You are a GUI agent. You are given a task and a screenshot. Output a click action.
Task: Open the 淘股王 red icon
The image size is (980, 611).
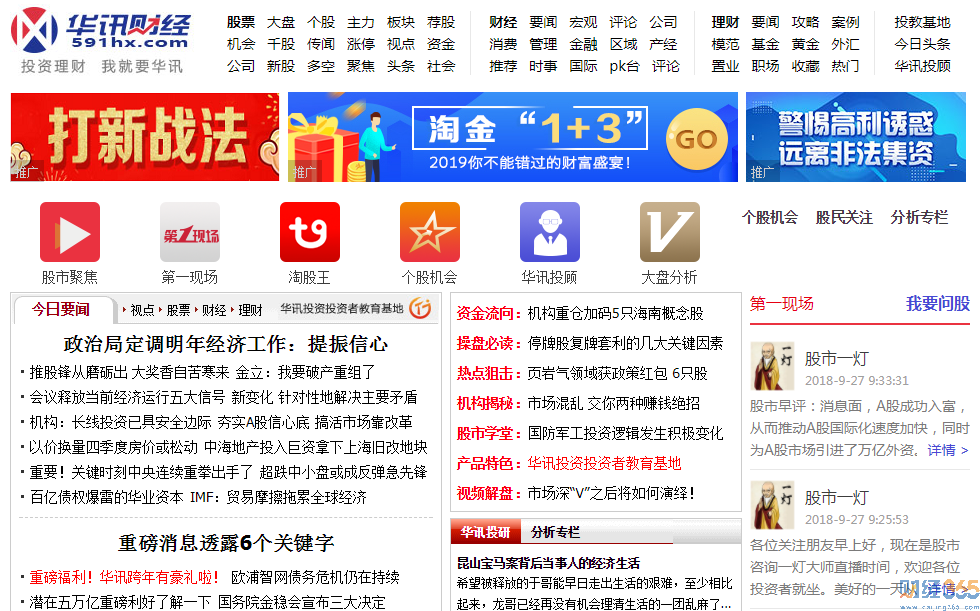(x=310, y=232)
